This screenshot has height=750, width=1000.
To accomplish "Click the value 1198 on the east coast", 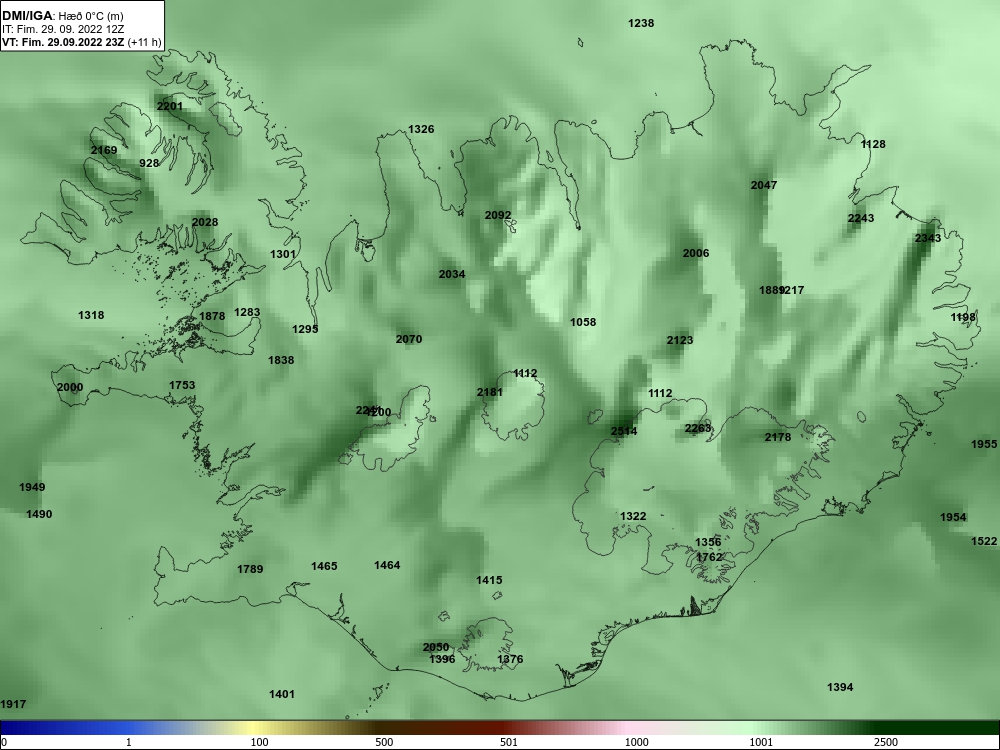I will click(963, 317).
